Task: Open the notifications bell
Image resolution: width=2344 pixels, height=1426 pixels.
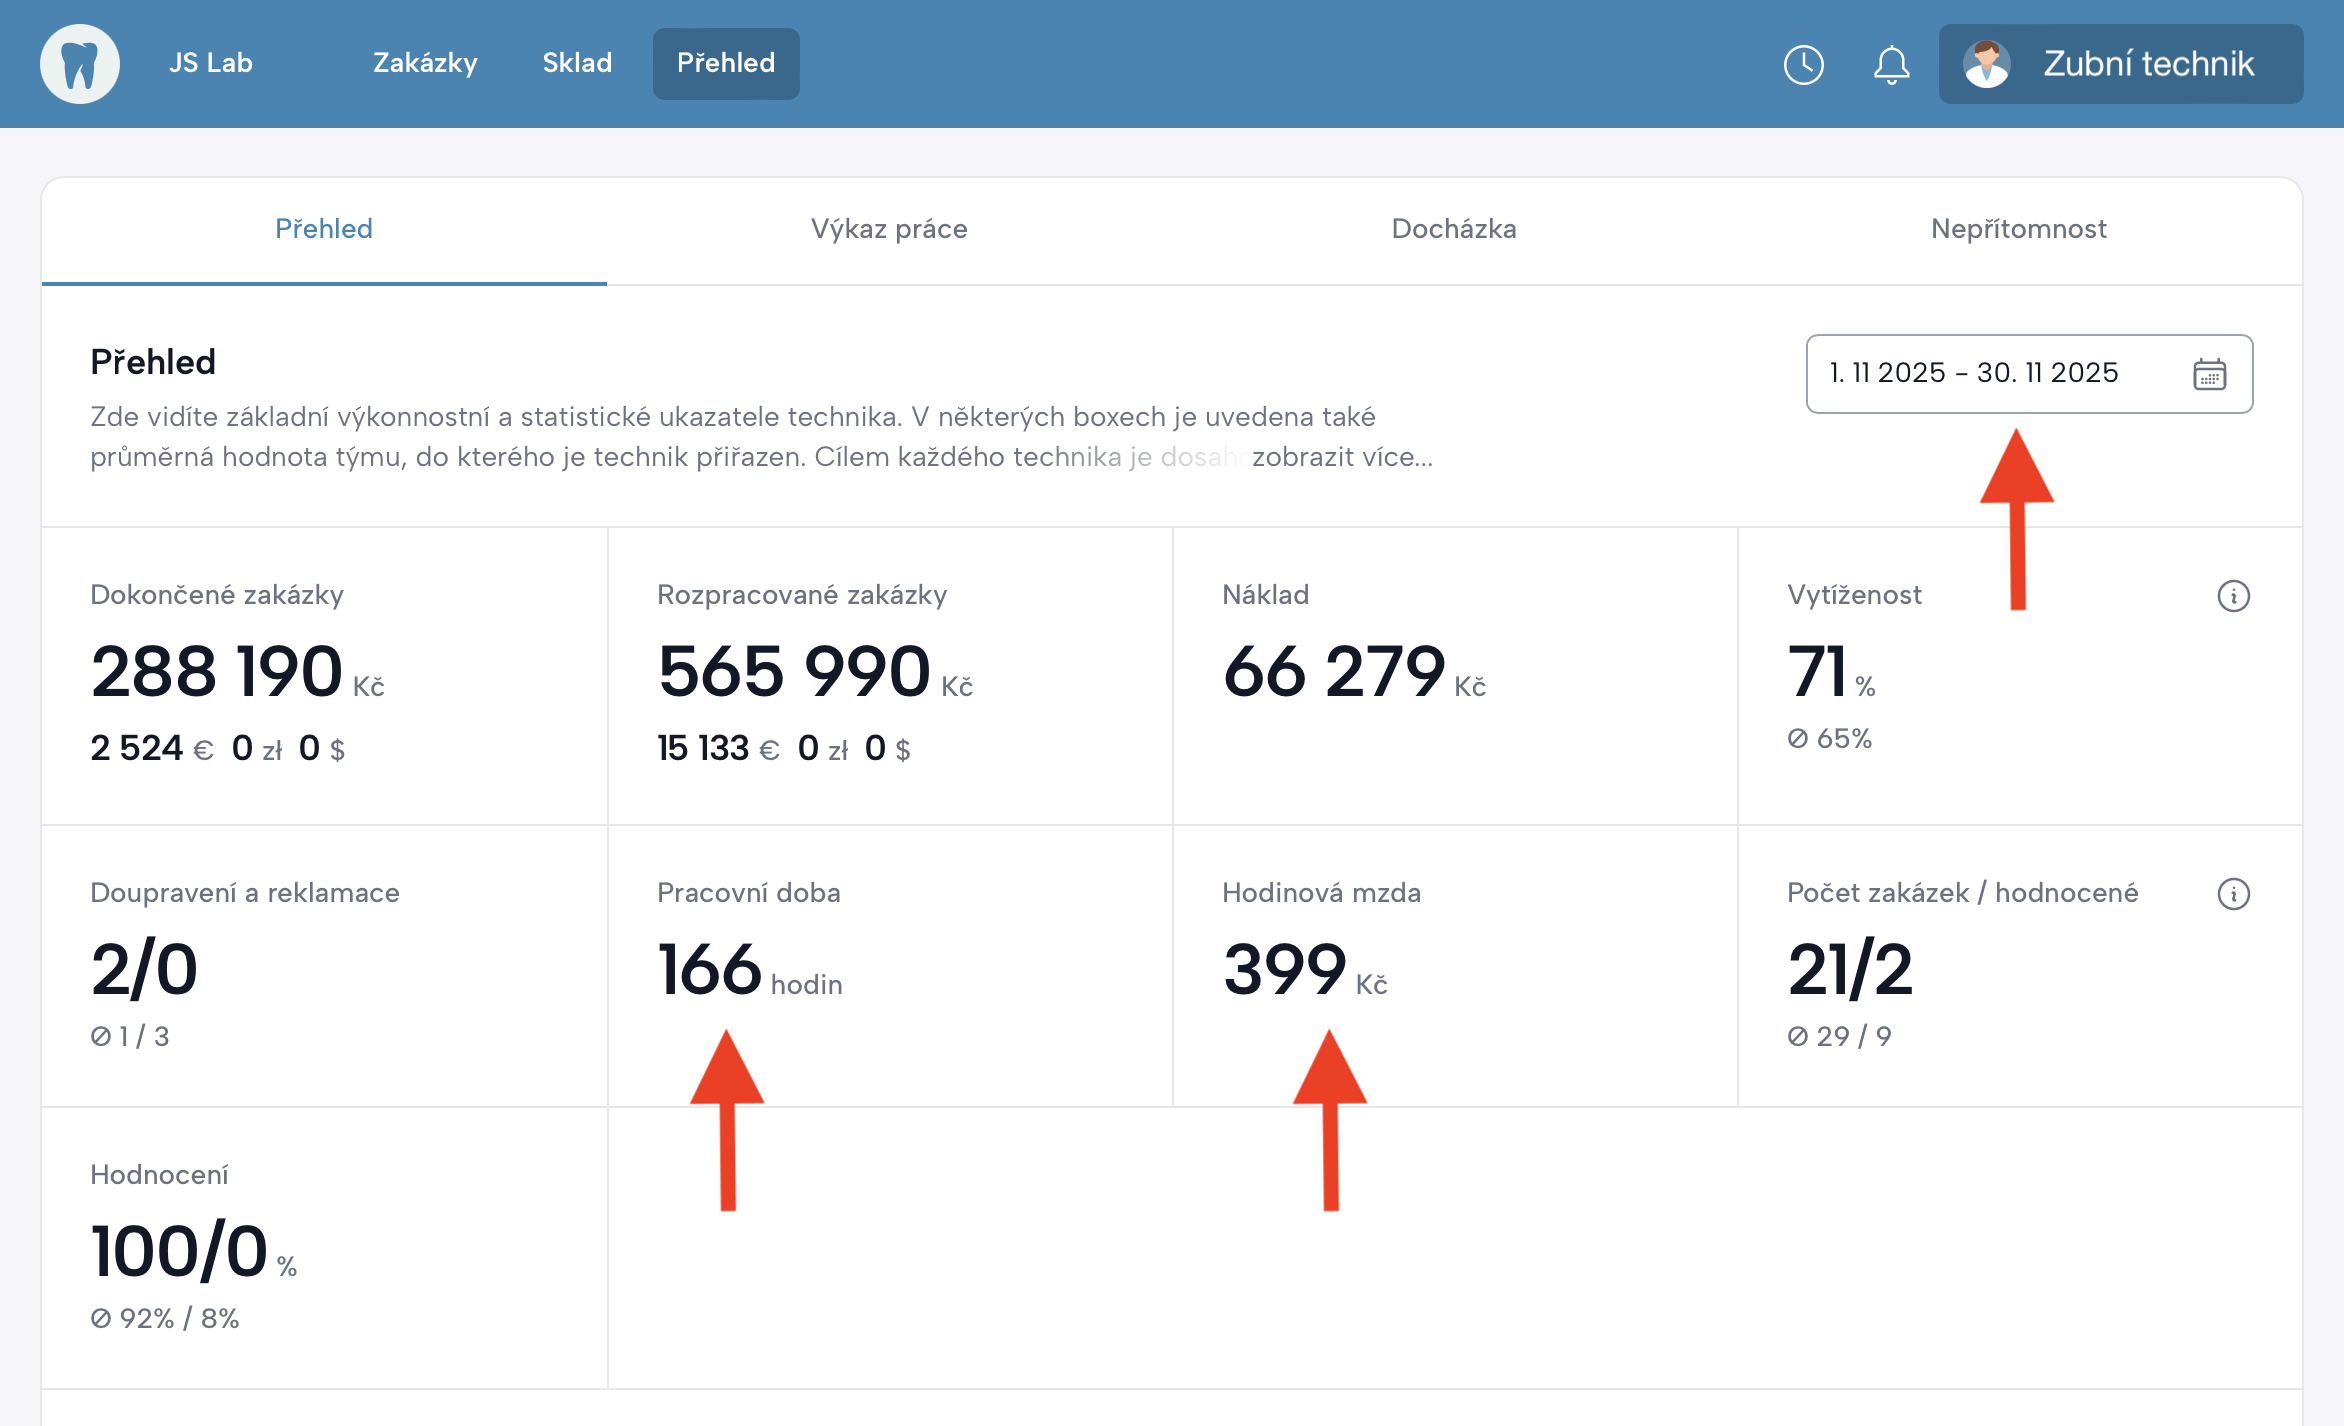Action: [1891, 65]
